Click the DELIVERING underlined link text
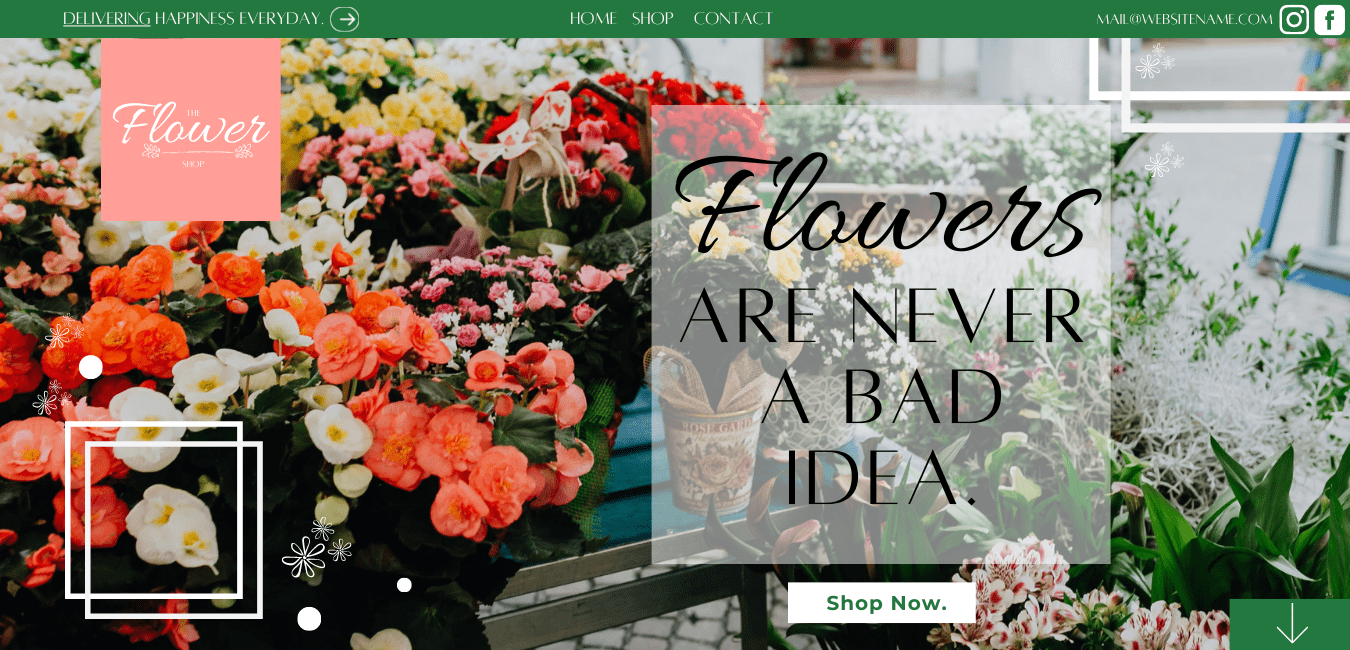 click(107, 19)
